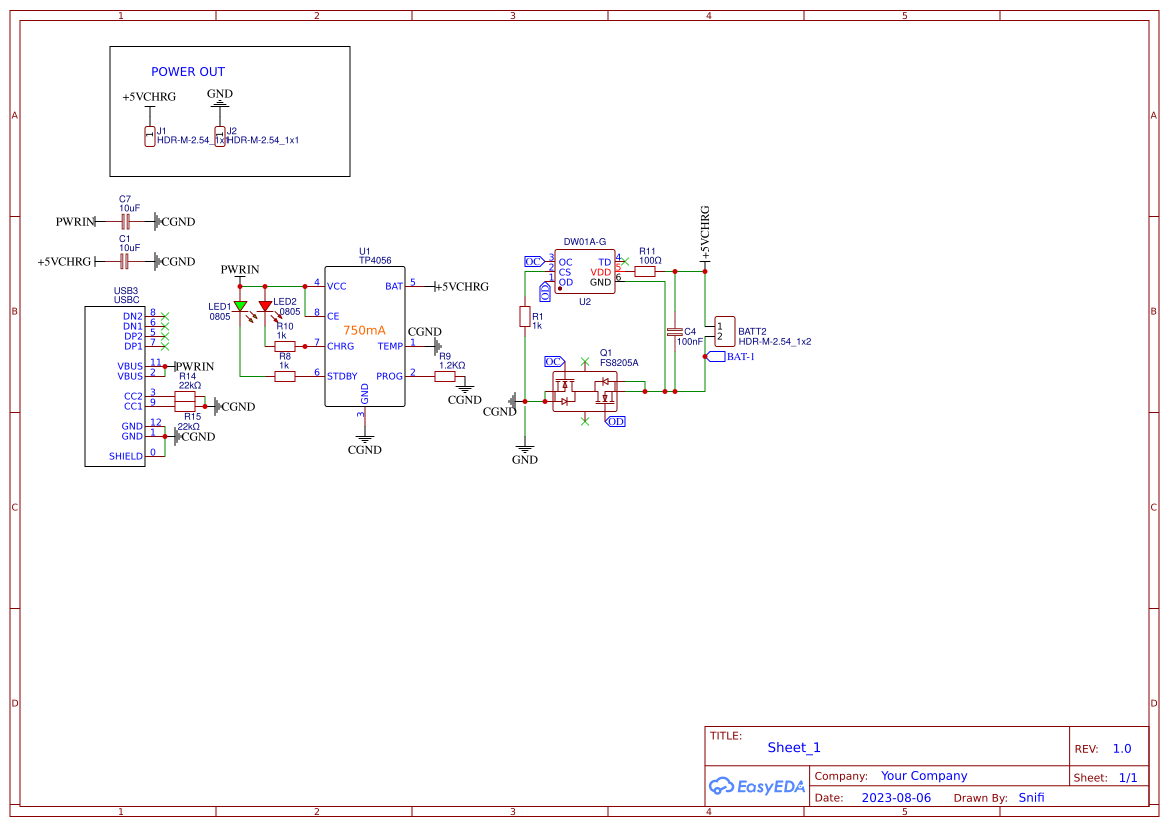This screenshot has height=827, width=1169.
Task: Click the EasyEDA logo in title block
Action: (757, 786)
